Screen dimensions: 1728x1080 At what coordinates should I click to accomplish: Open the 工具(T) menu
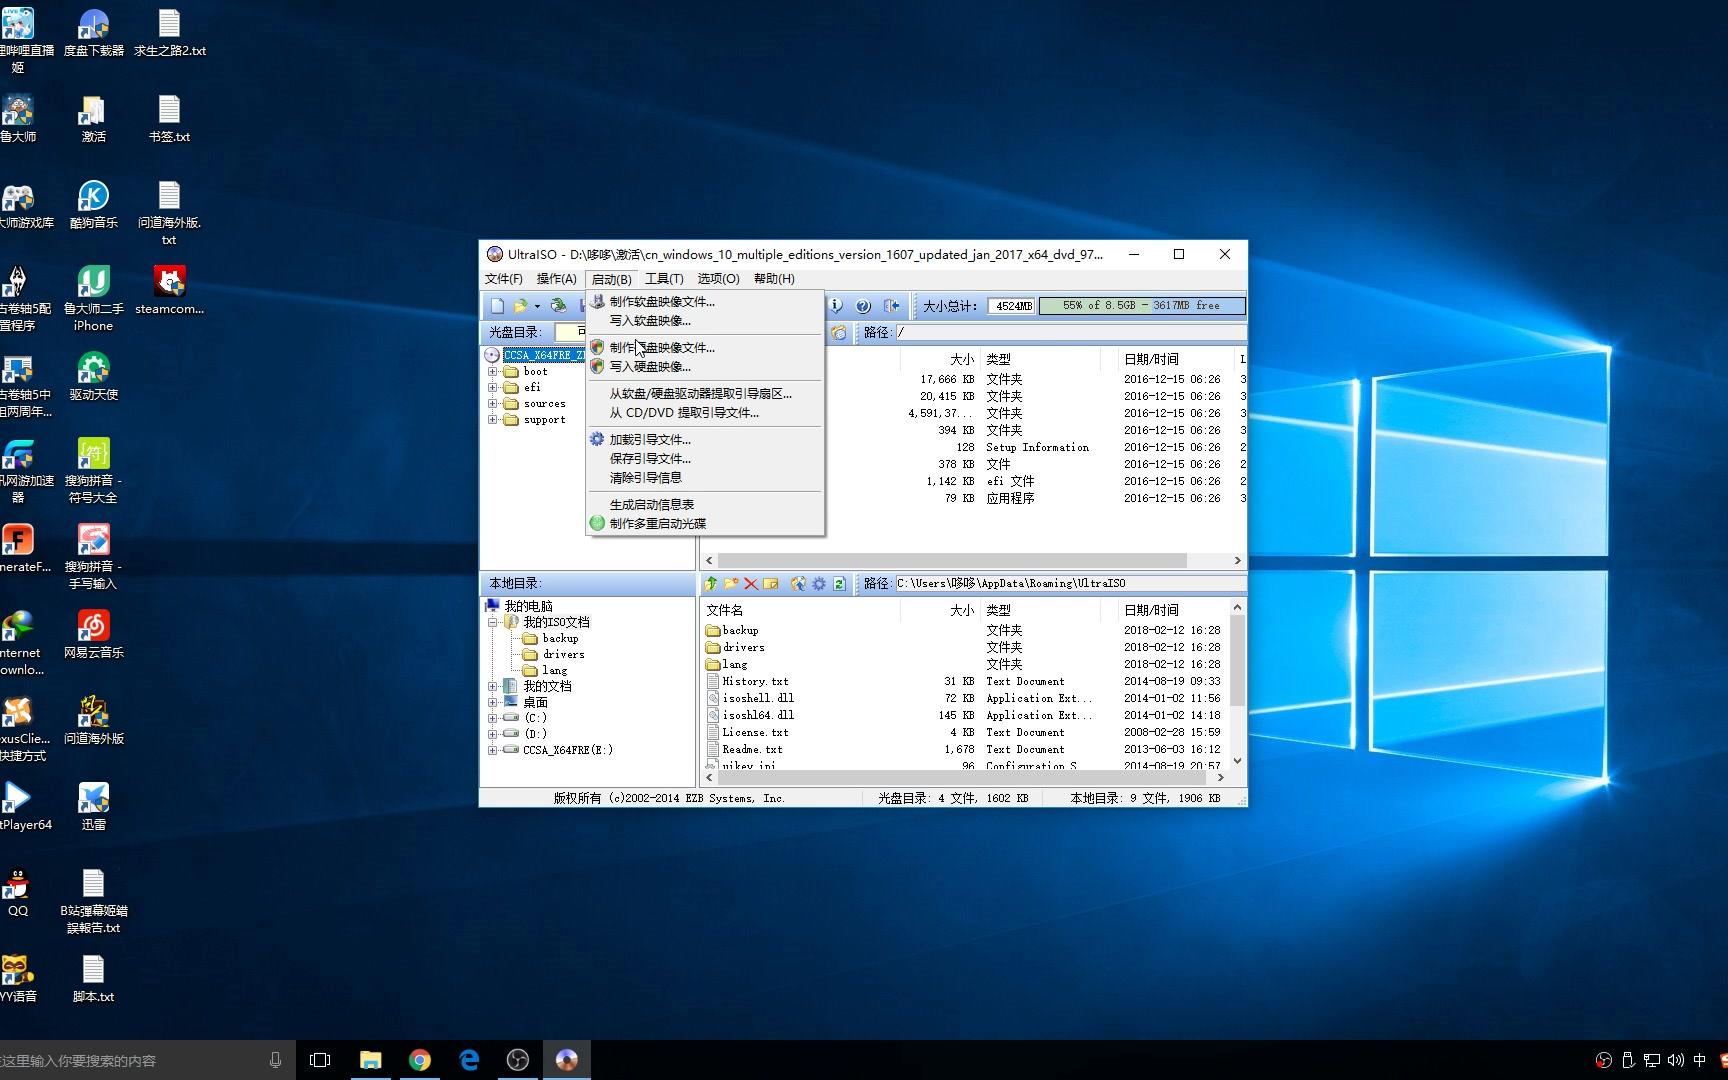click(x=664, y=279)
